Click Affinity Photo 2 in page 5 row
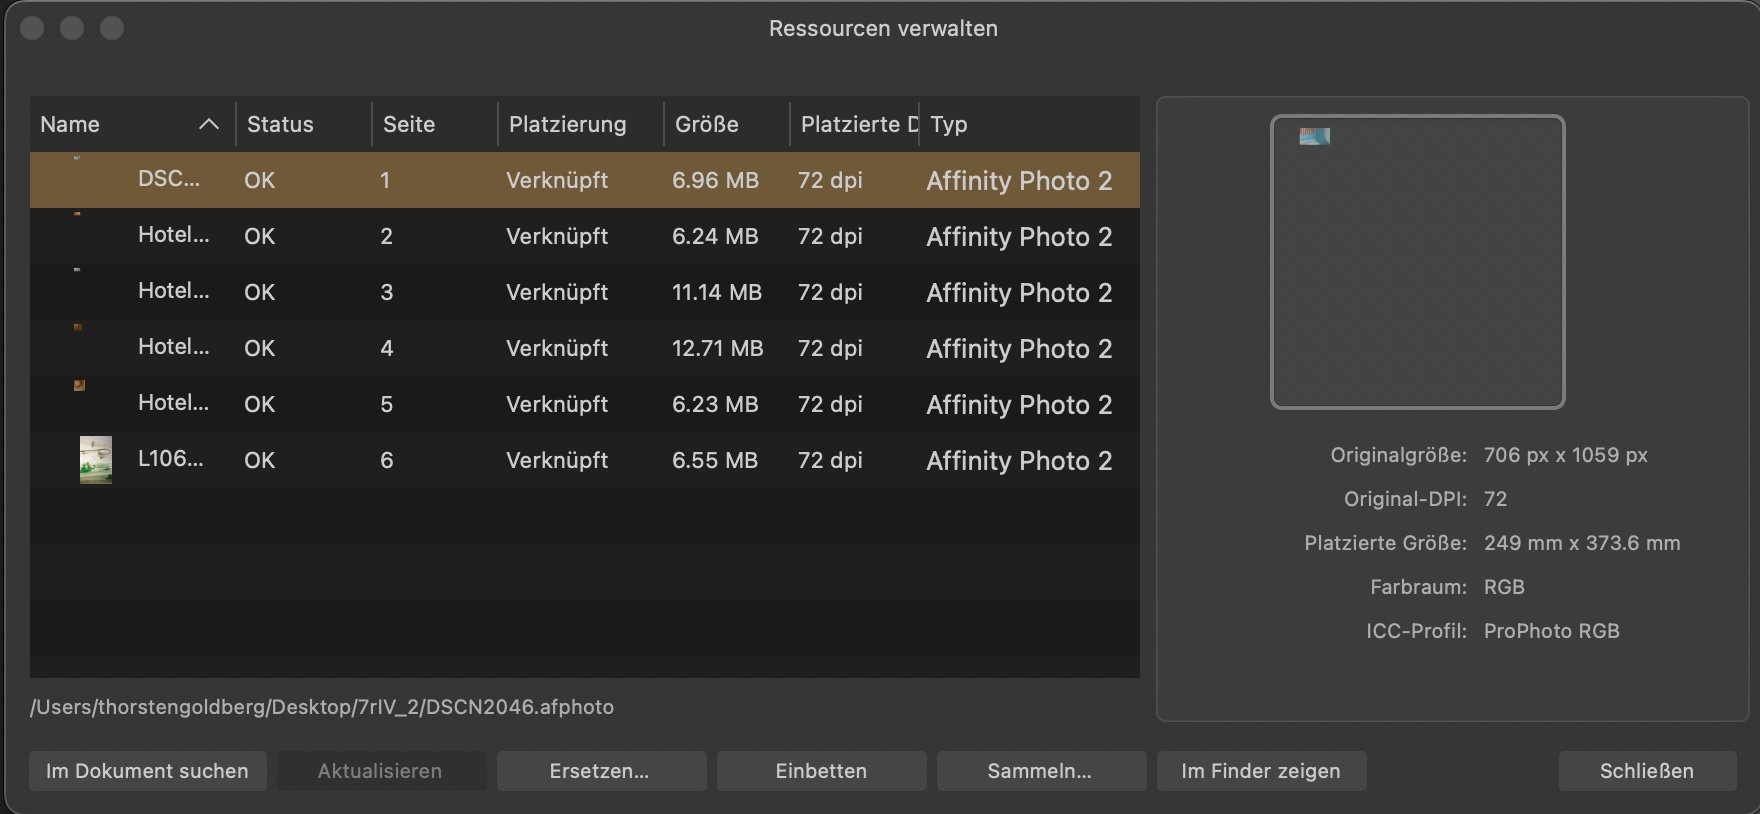Screen dimensions: 1760x814 (x=1019, y=404)
